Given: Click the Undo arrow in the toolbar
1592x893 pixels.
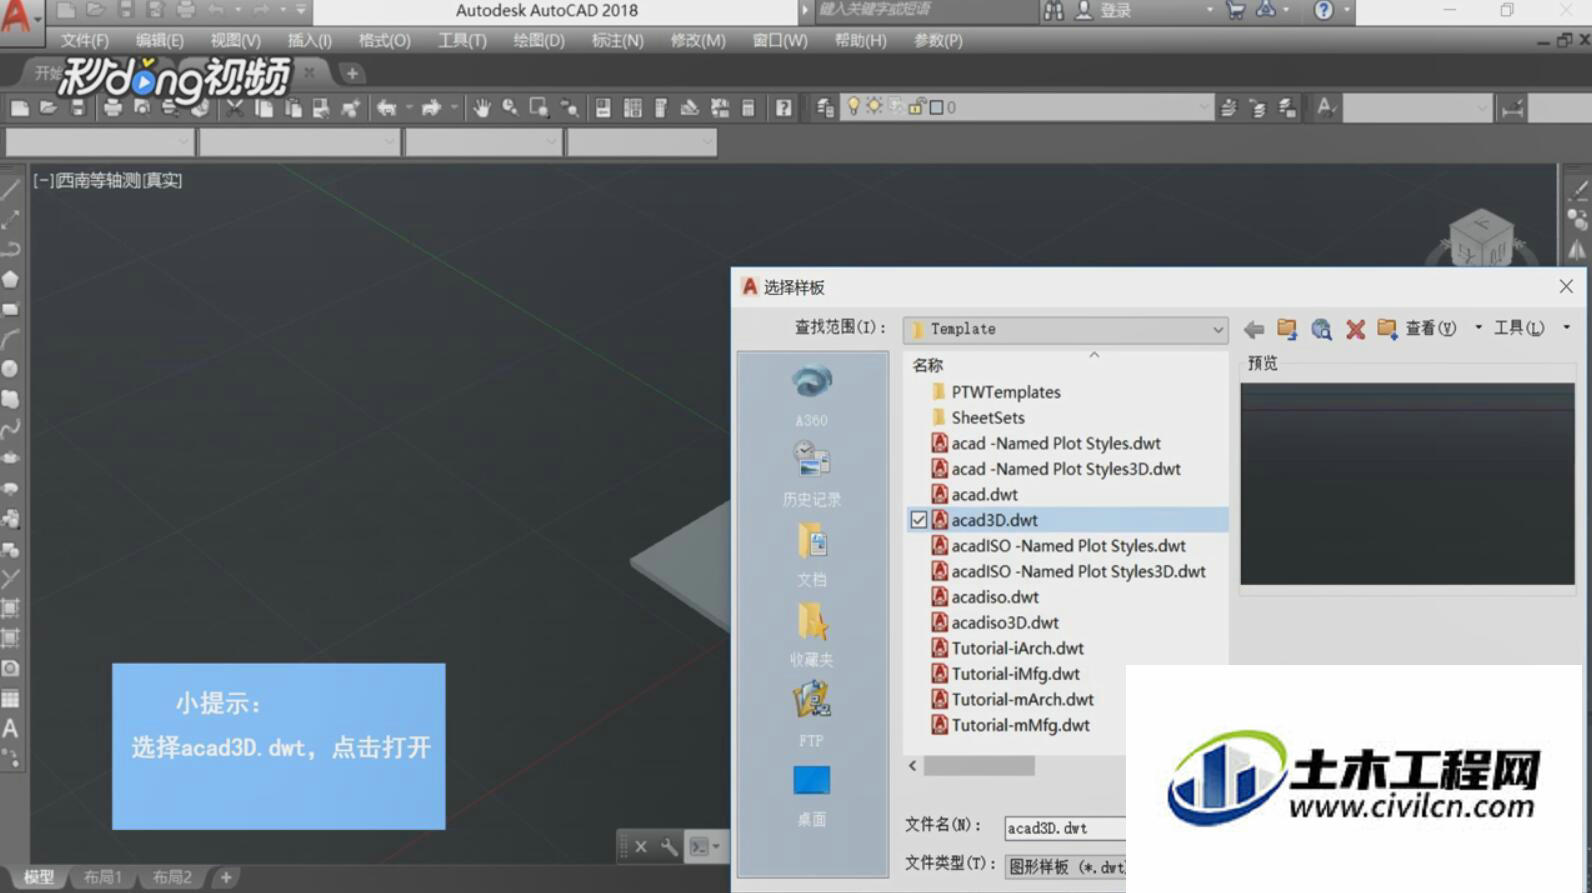Looking at the screenshot, I should [x=386, y=108].
